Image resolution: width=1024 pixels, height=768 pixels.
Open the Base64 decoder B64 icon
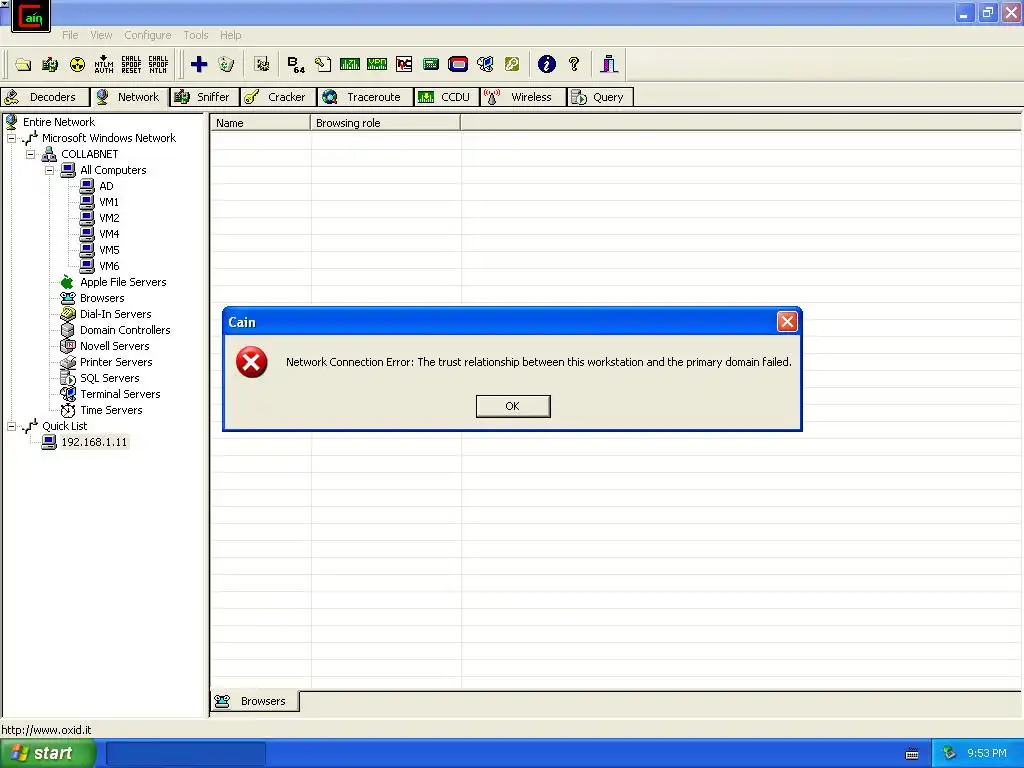coord(296,64)
